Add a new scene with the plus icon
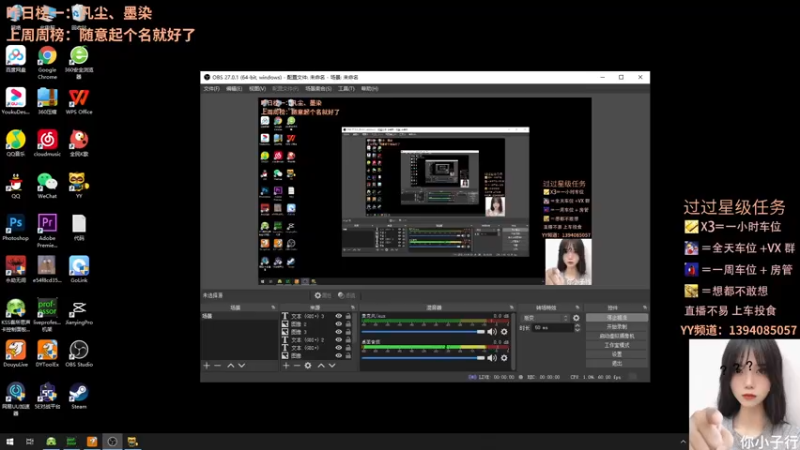This screenshot has width=800, height=450. pyautogui.click(x=207, y=366)
